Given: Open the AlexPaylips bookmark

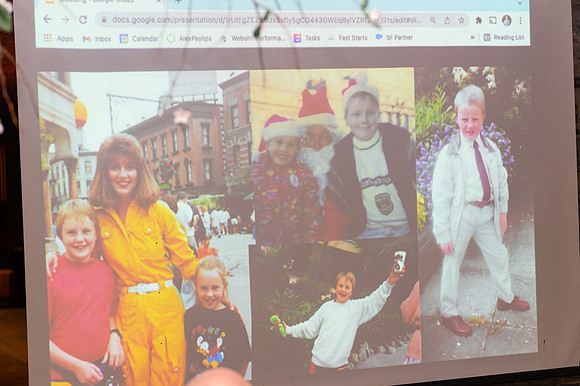Looking at the screenshot, I should (x=189, y=38).
